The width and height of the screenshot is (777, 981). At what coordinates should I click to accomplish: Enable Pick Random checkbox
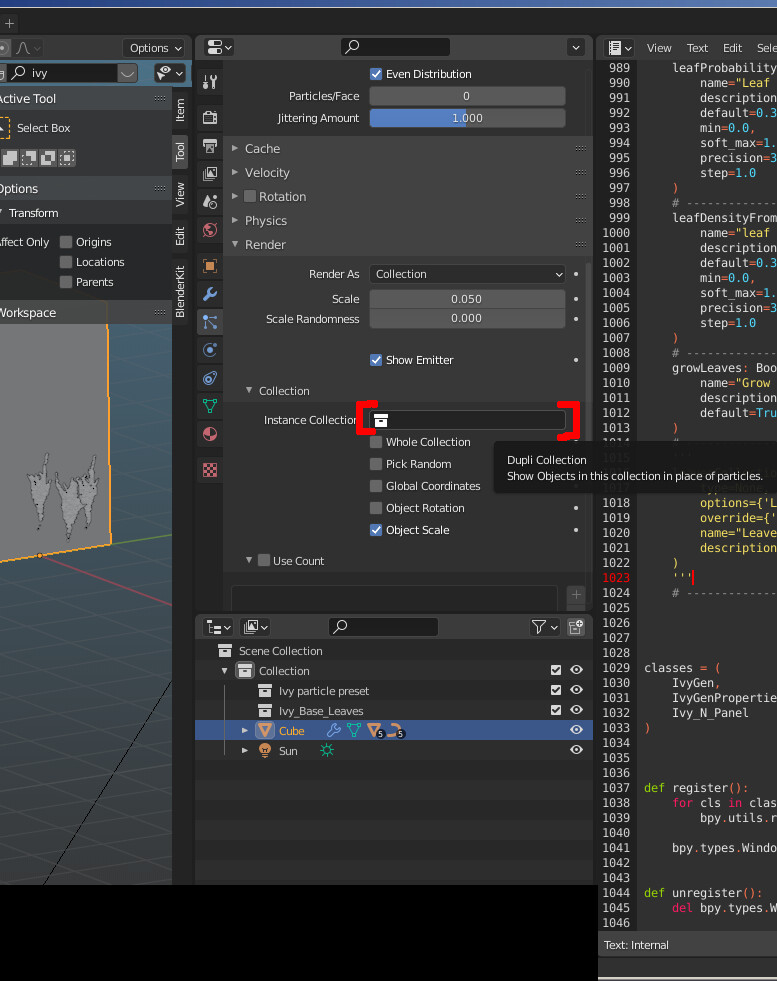[376, 464]
